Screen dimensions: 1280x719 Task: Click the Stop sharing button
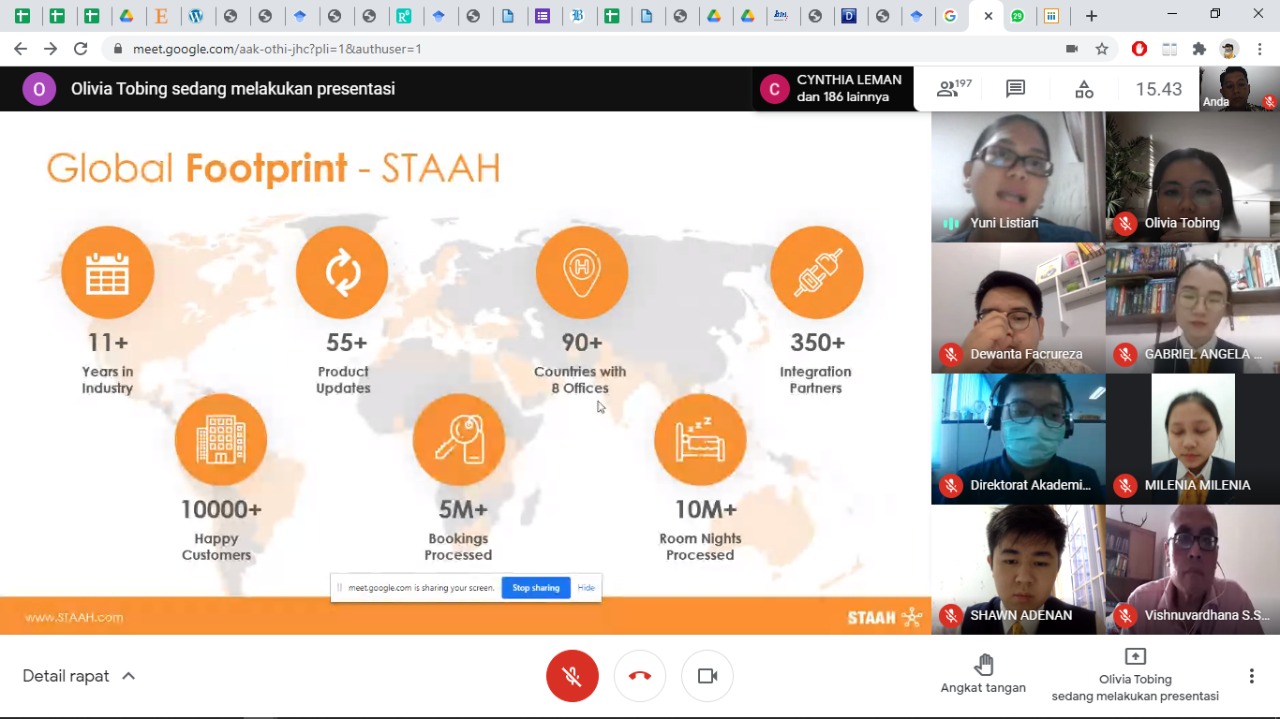[x=536, y=588]
